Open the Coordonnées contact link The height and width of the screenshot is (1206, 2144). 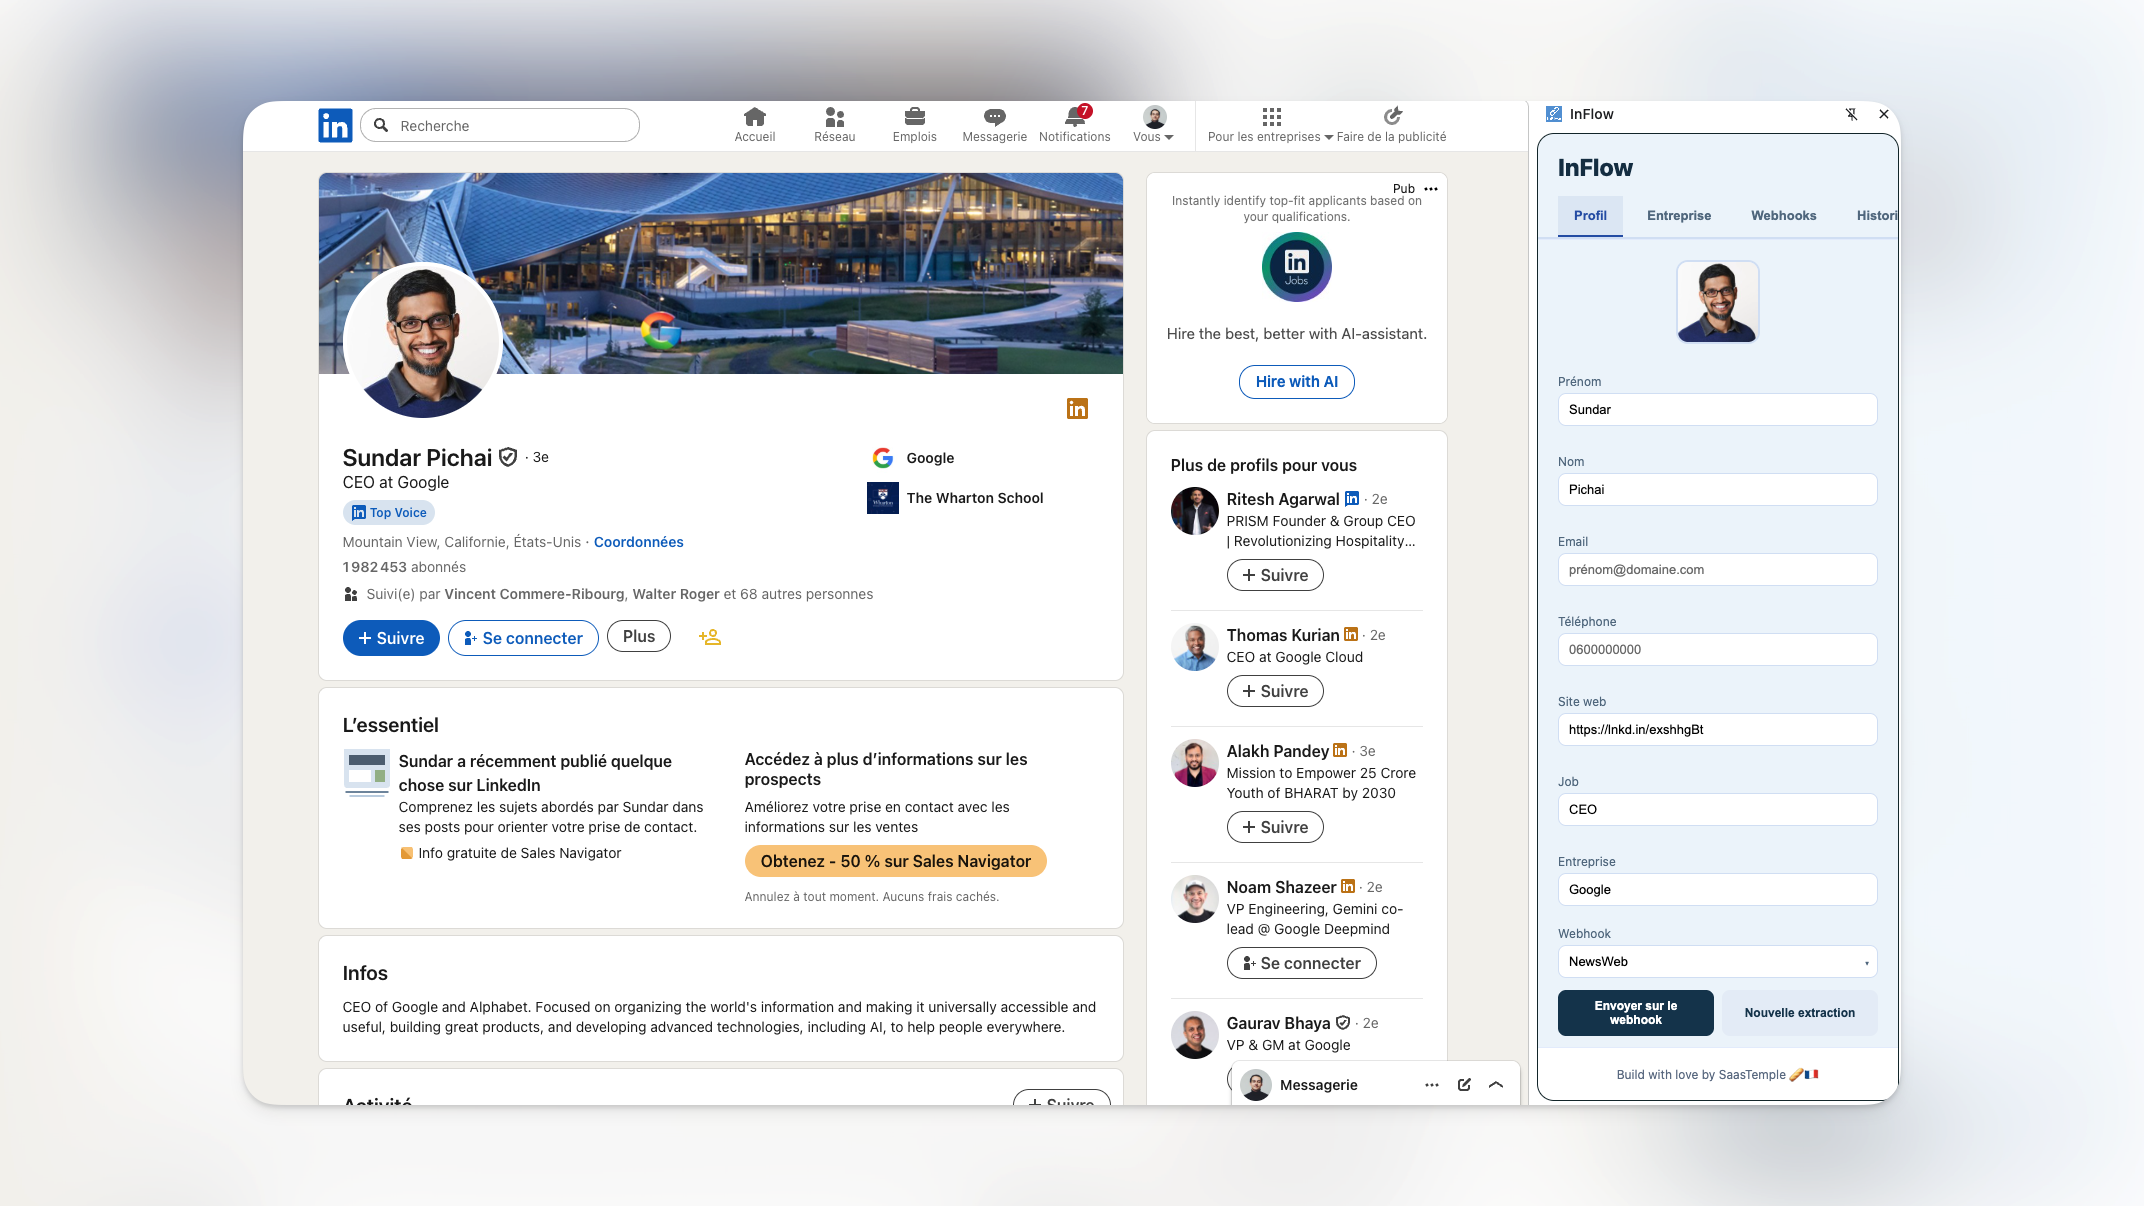pos(638,542)
